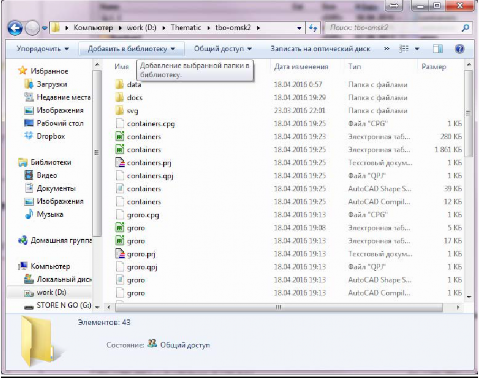Screen dimensions: 479x378
Task: Open the Общий доступ toolbar menu
Action: pos(223,49)
